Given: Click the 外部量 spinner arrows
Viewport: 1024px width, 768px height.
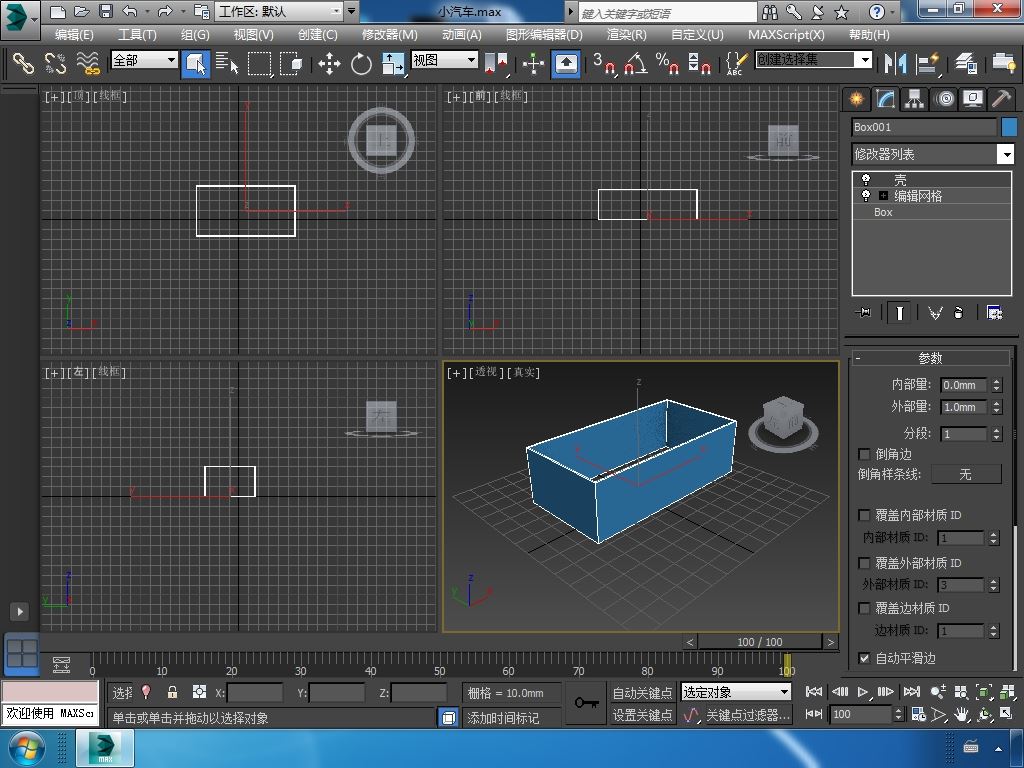Looking at the screenshot, I should pyautogui.click(x=997, y=407).
